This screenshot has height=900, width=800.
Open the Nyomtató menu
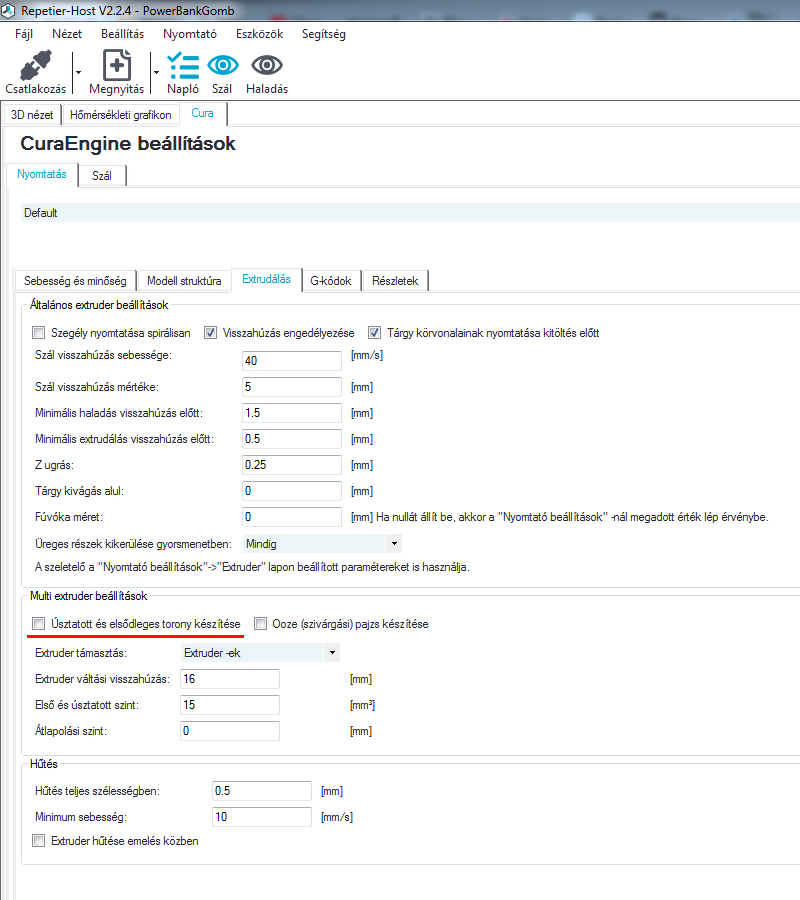click(190, 34)
